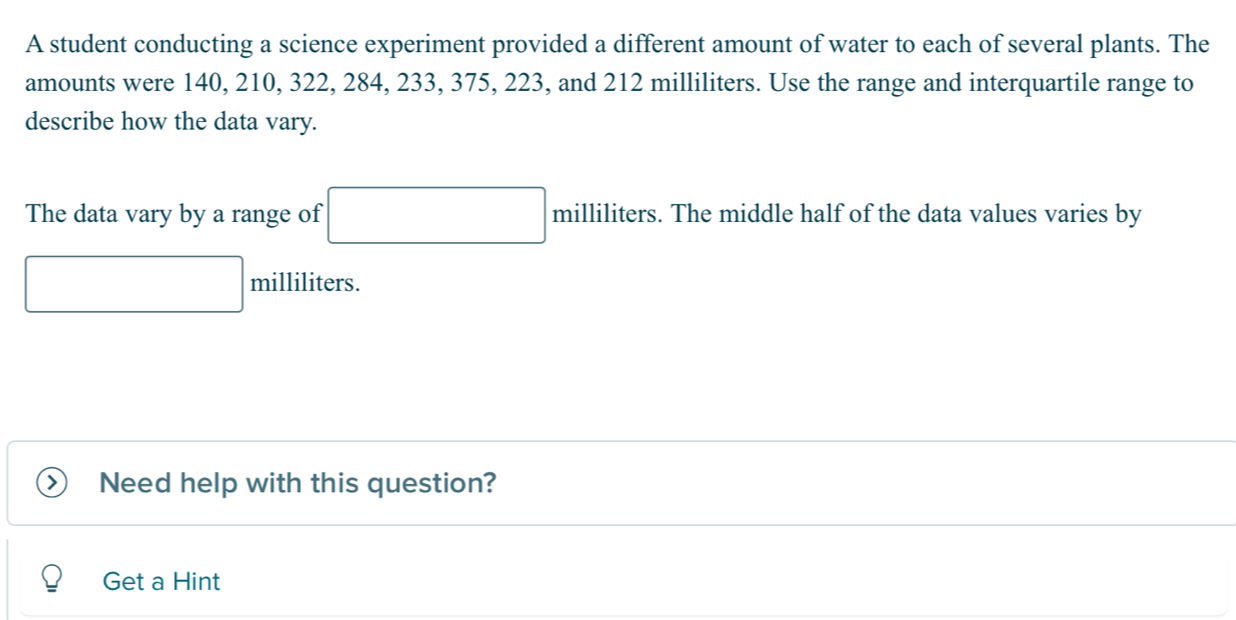Click the lightbulb hint icon
The width and height of the screenshot is (1236, 620).
54,581
